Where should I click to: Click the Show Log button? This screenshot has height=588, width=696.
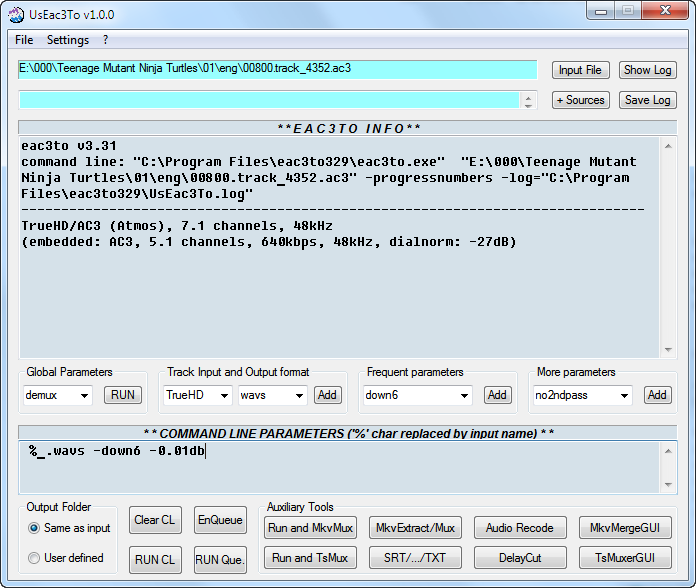pos(648,70)
